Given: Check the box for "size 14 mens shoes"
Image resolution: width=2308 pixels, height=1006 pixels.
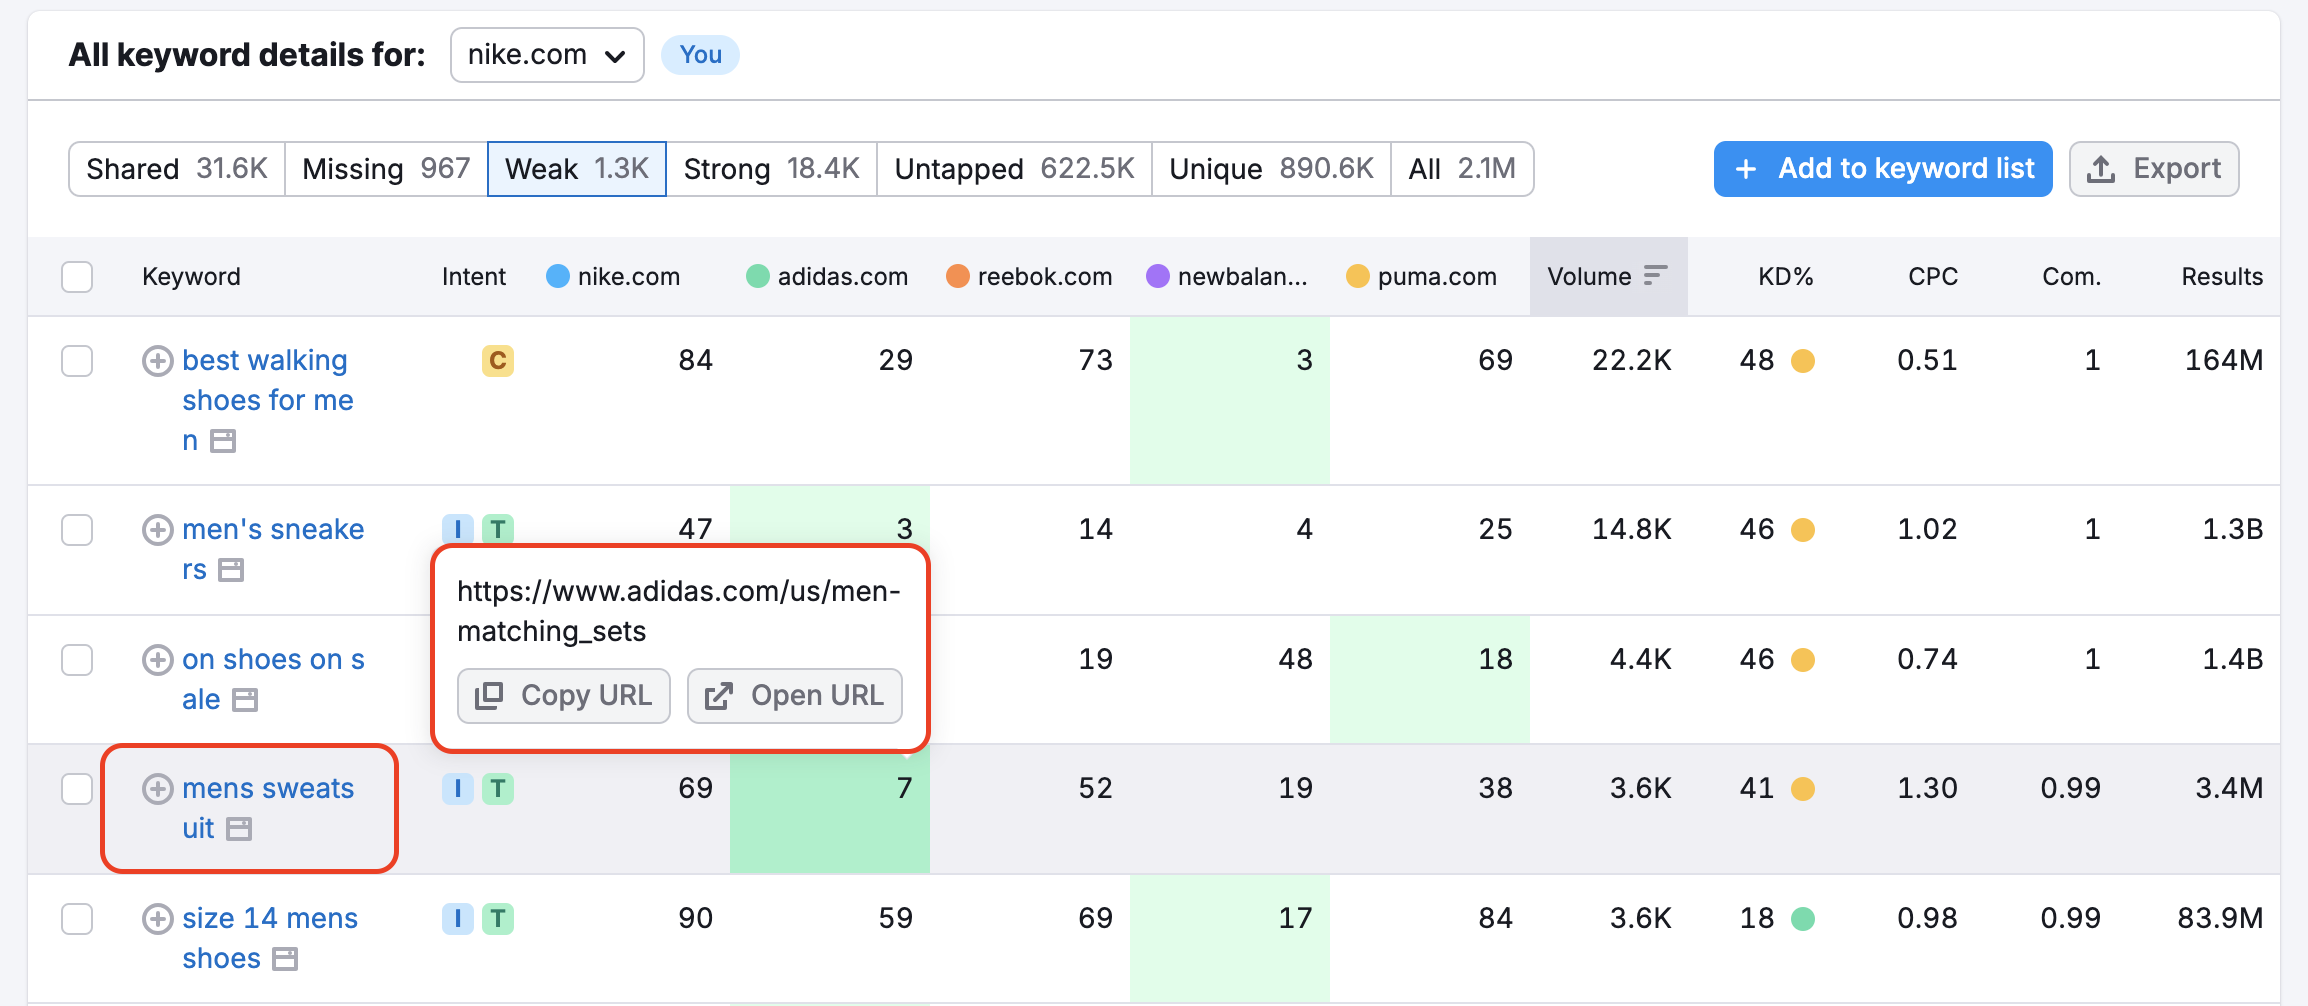Looking at the screenshot, I should coord(77,918).
